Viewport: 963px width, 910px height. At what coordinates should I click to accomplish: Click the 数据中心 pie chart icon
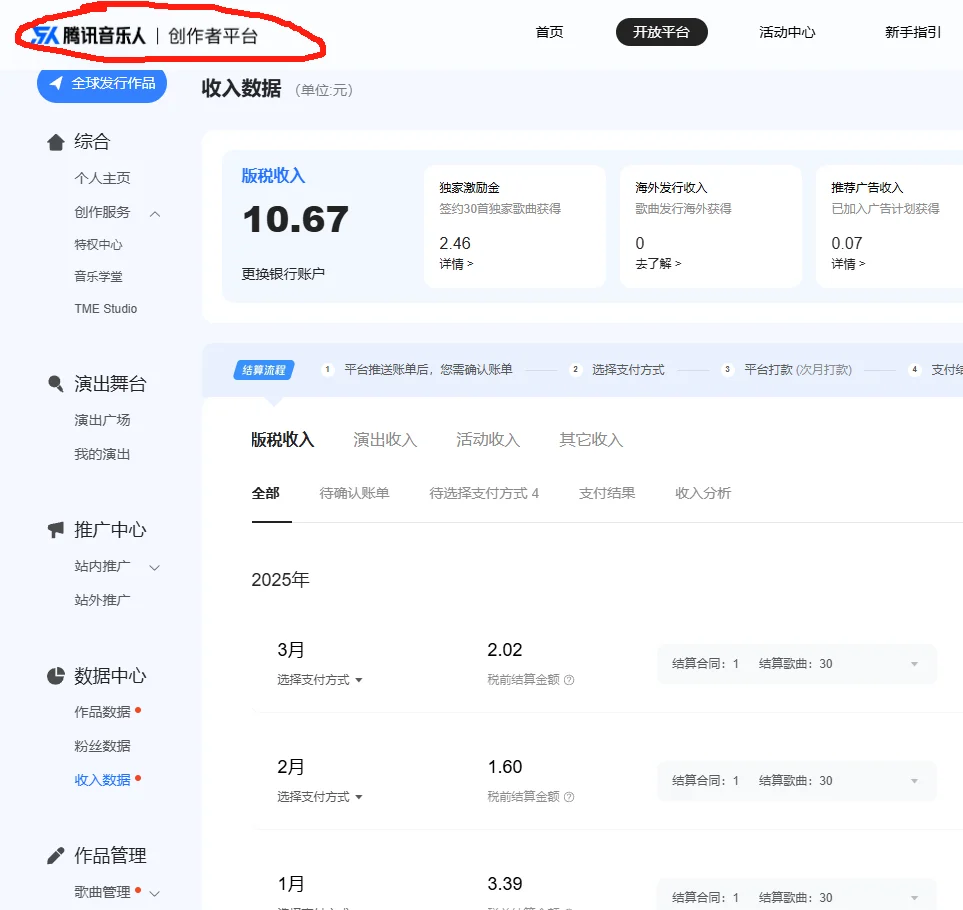56,675
